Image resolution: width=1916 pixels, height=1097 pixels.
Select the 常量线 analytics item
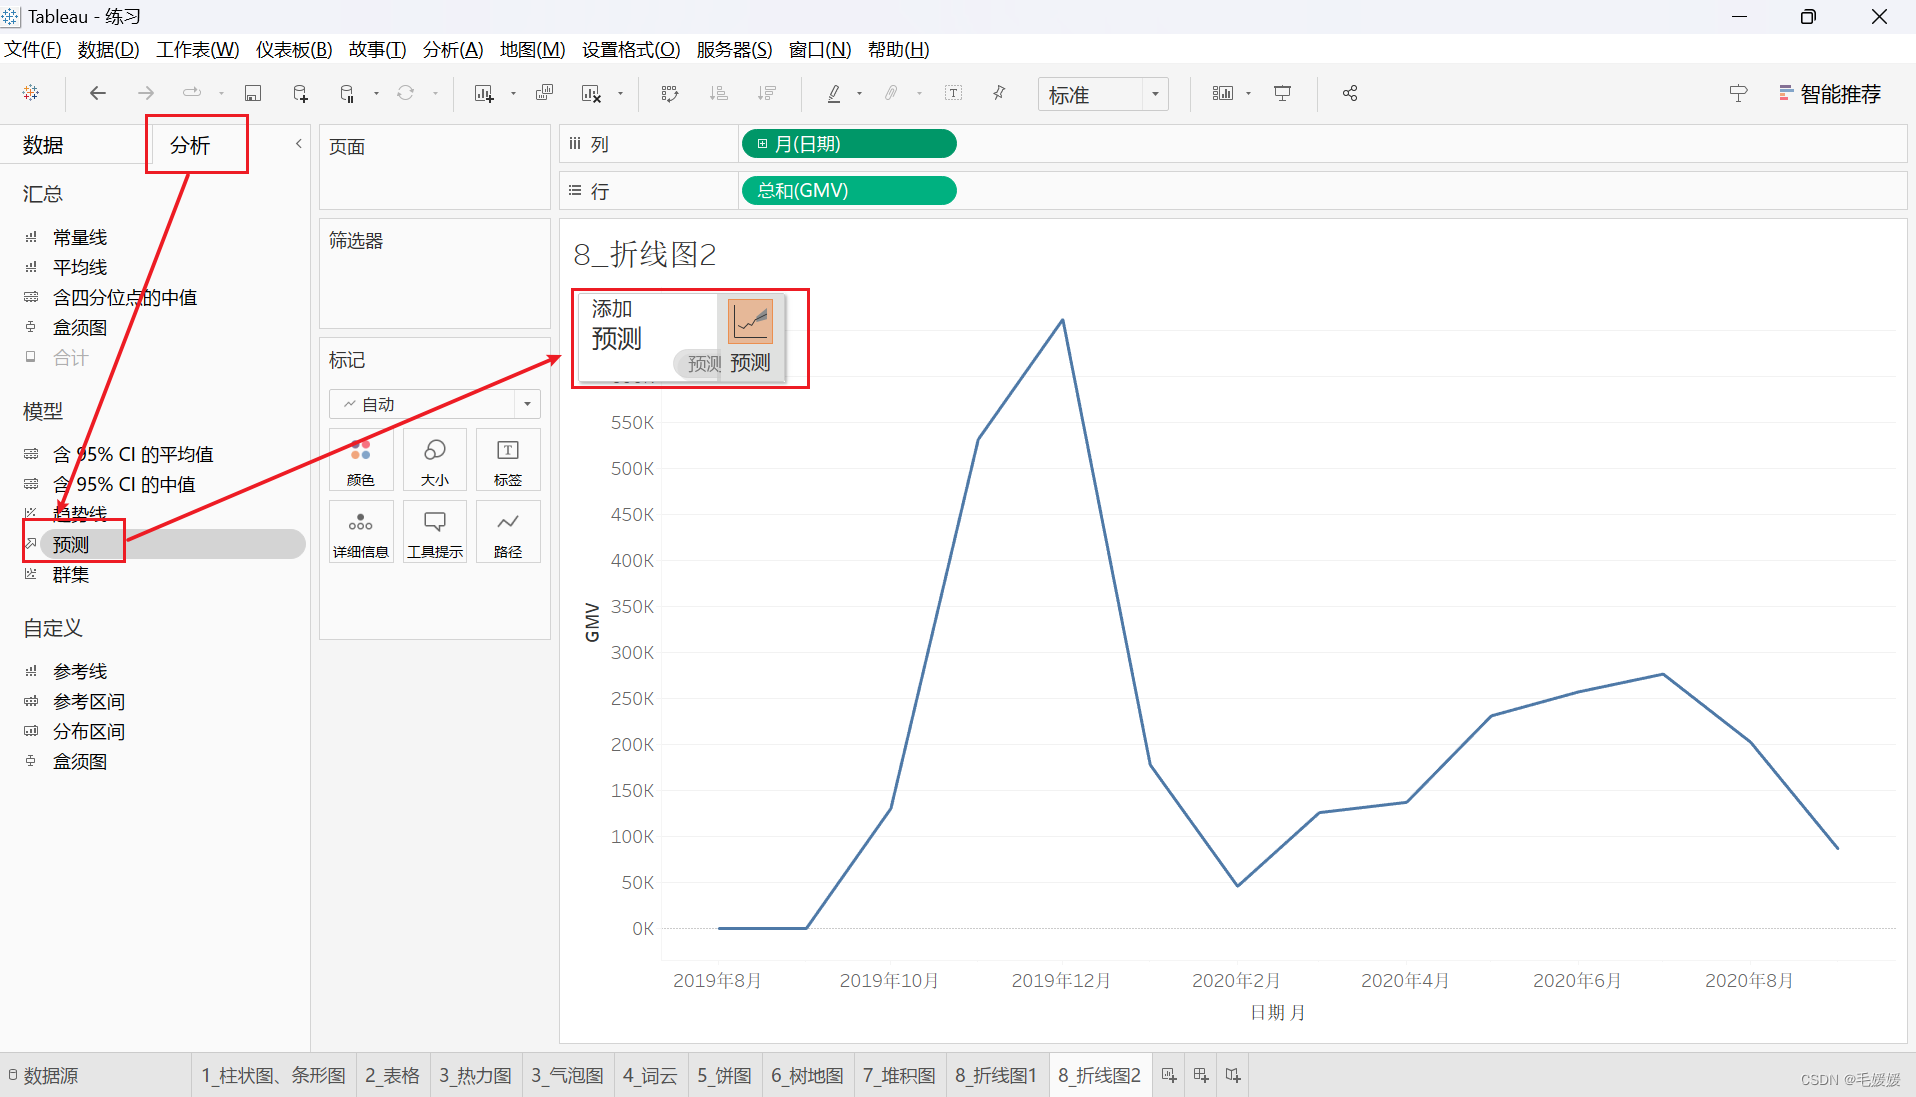tap(80, 238)
